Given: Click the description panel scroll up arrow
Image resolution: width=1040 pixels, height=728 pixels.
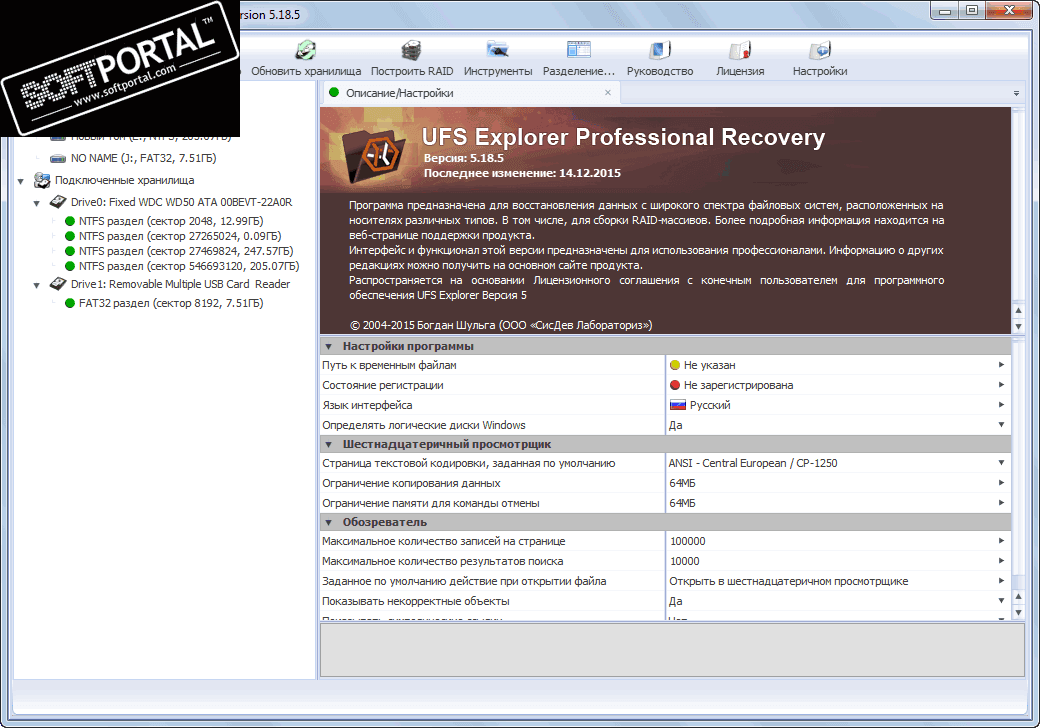Looking at the screenshot, I should [x=1019, y=311].
